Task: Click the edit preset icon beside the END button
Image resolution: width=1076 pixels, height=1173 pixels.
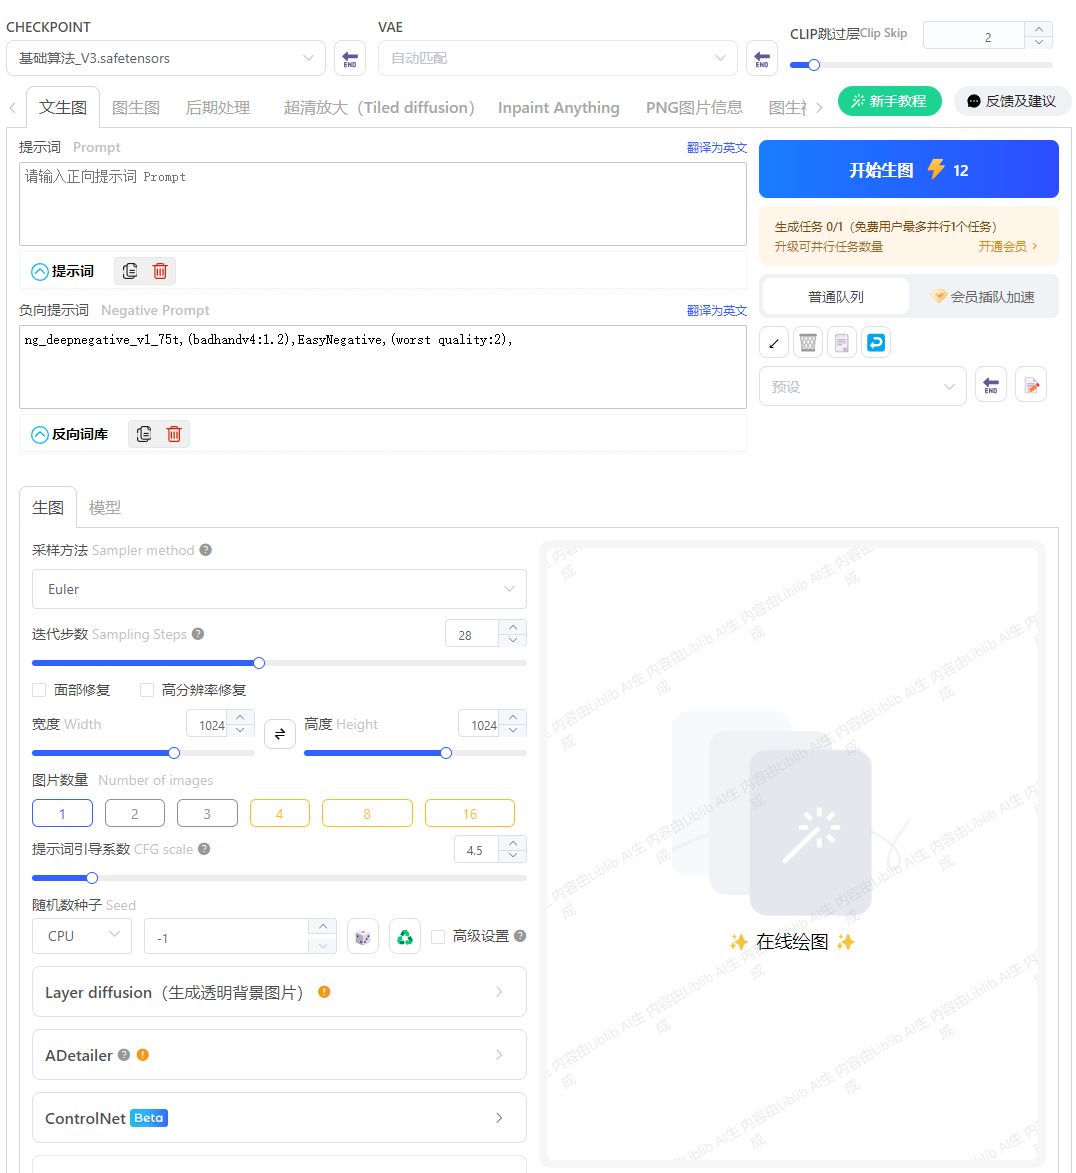Action: pos(1031,384)
